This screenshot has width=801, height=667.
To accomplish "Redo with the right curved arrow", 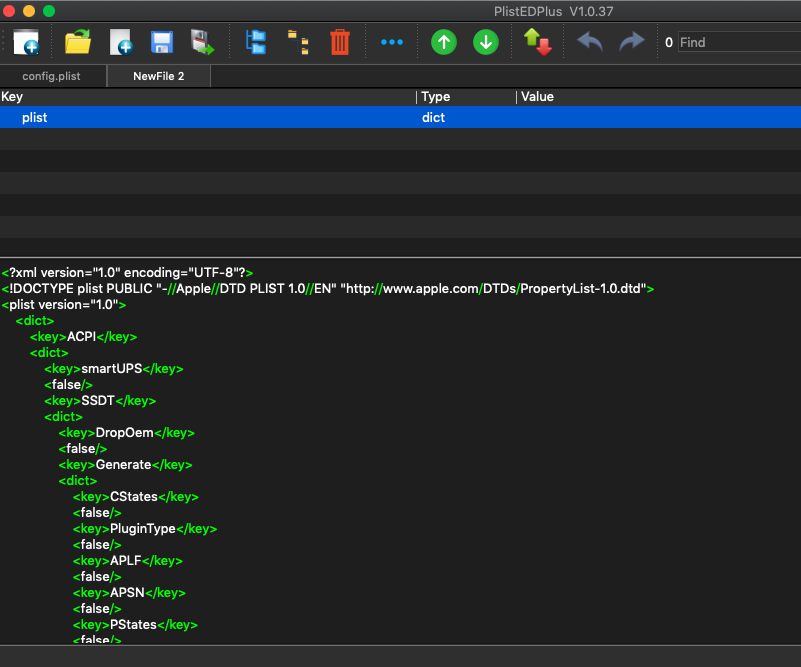I will [x=632, y=42].
